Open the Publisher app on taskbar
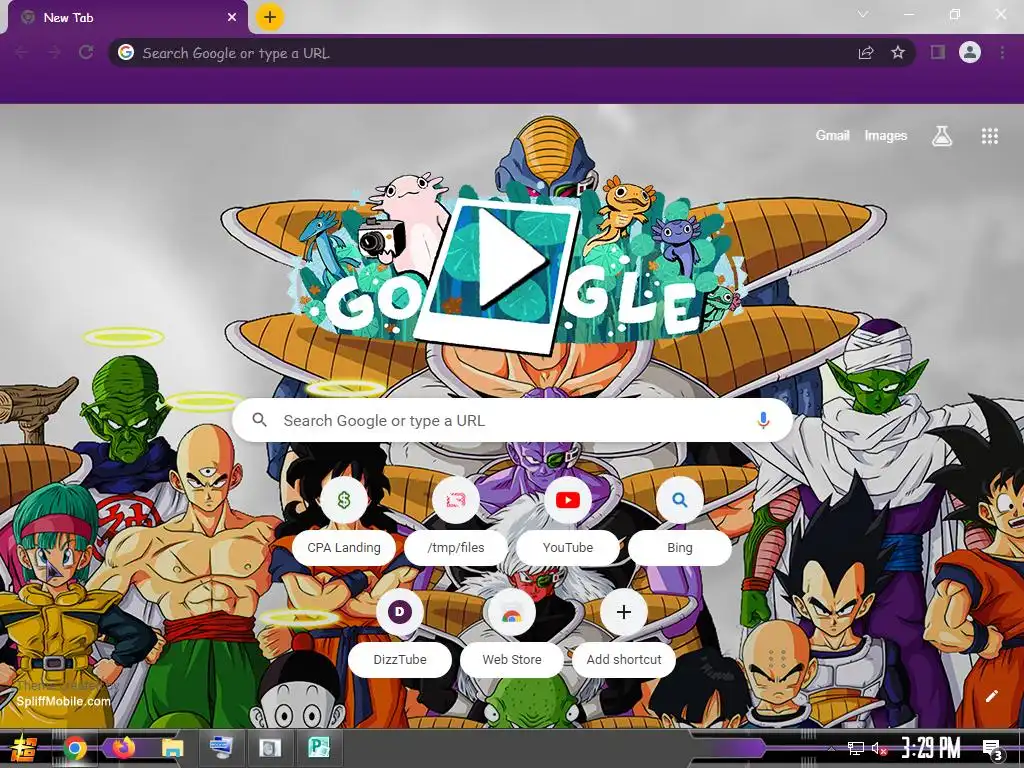This screenshot has width=1024, height=768. (318, 747)
